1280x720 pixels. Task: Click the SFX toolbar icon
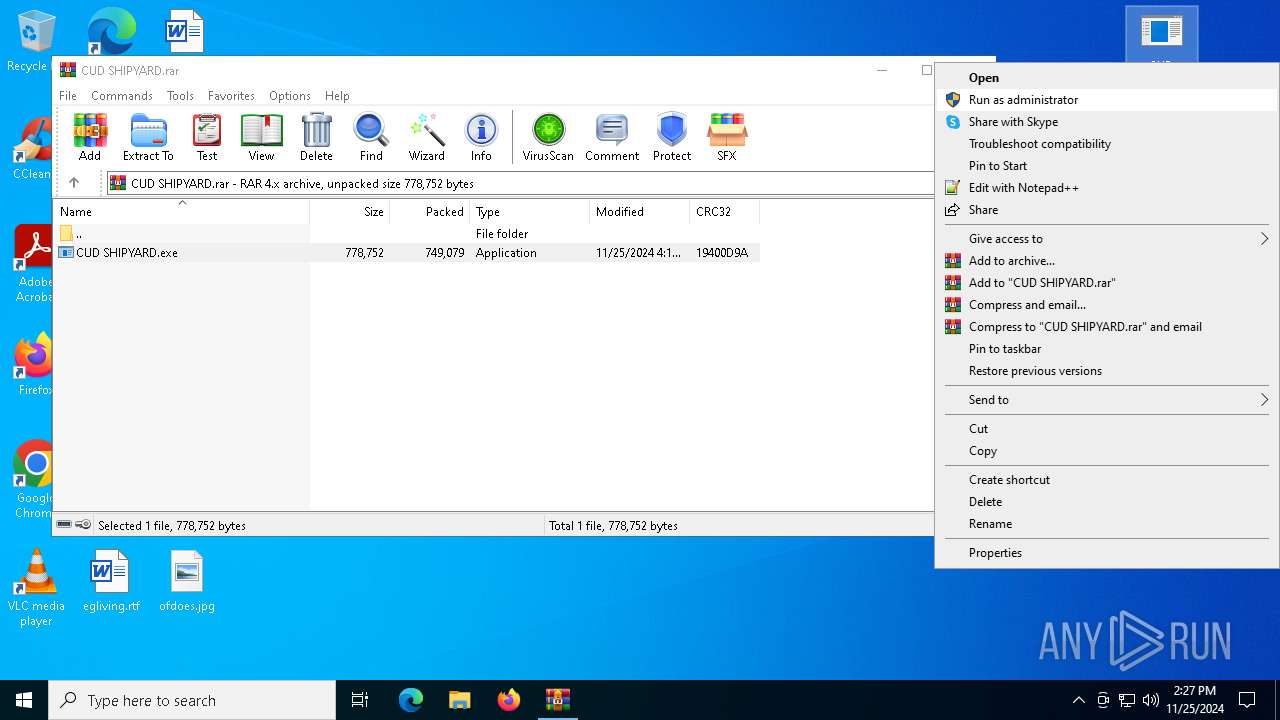(727, 137)
